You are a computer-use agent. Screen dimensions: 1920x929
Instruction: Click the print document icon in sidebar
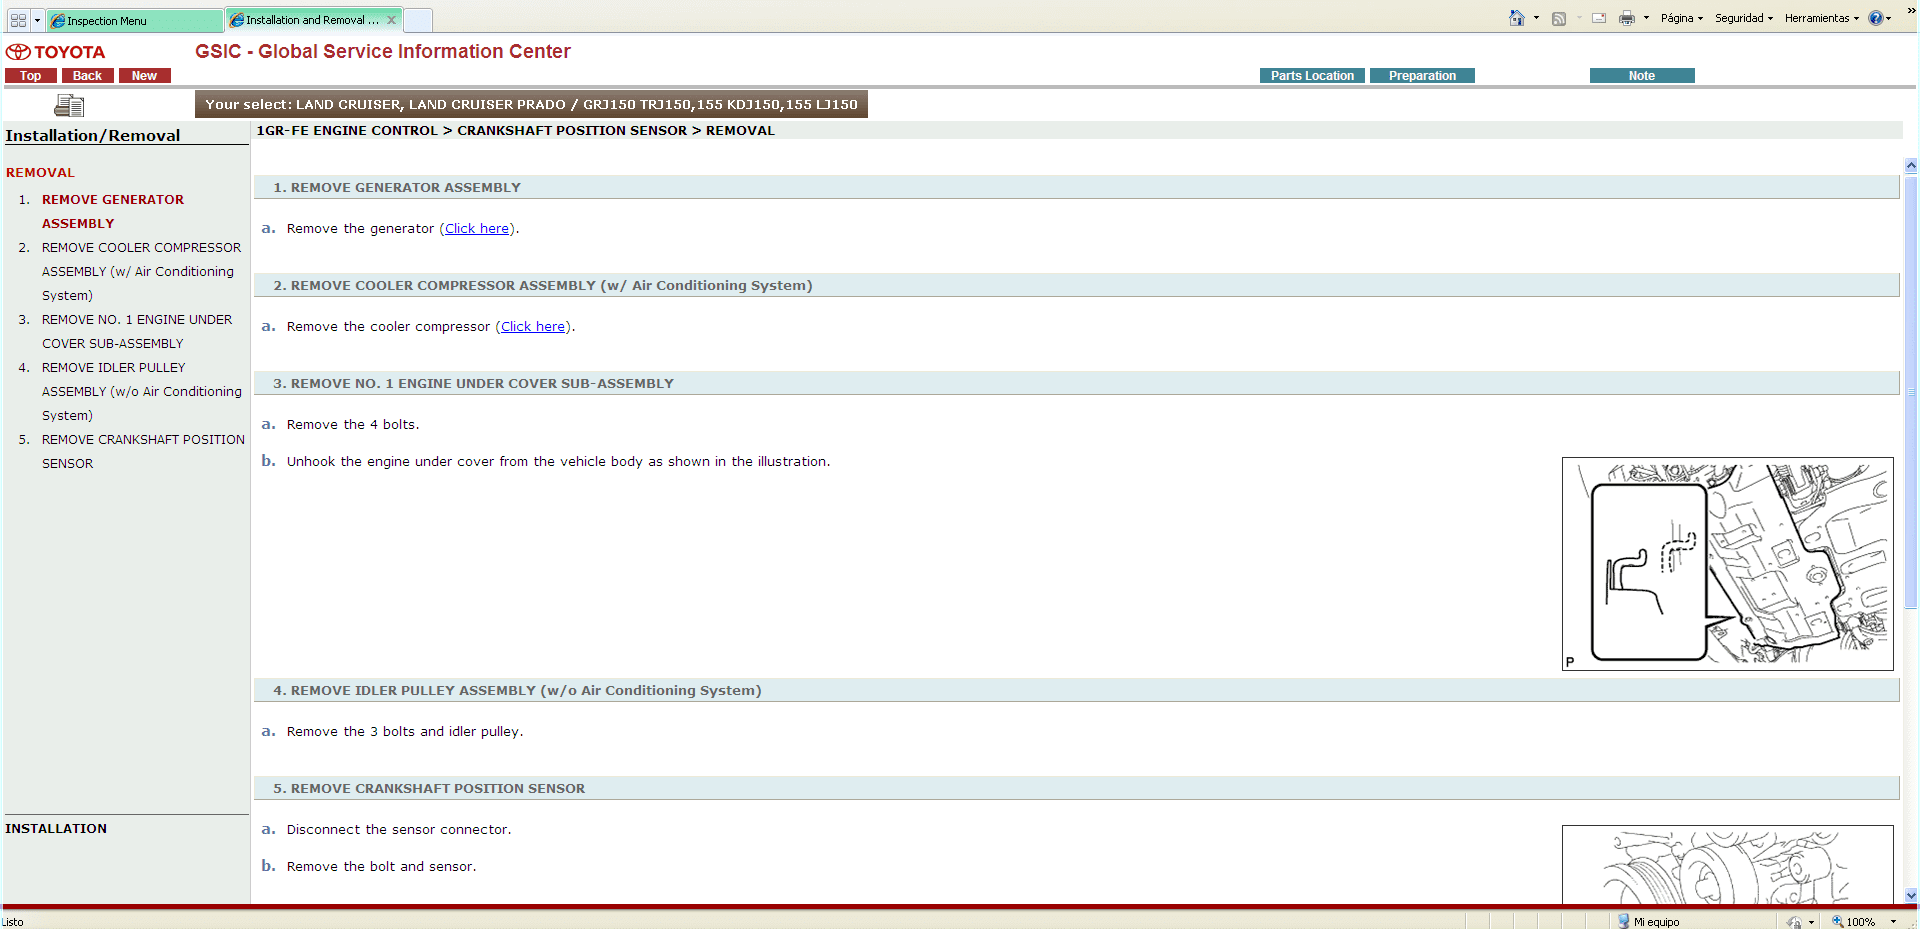pyautogui.click(x=69, y=105)
